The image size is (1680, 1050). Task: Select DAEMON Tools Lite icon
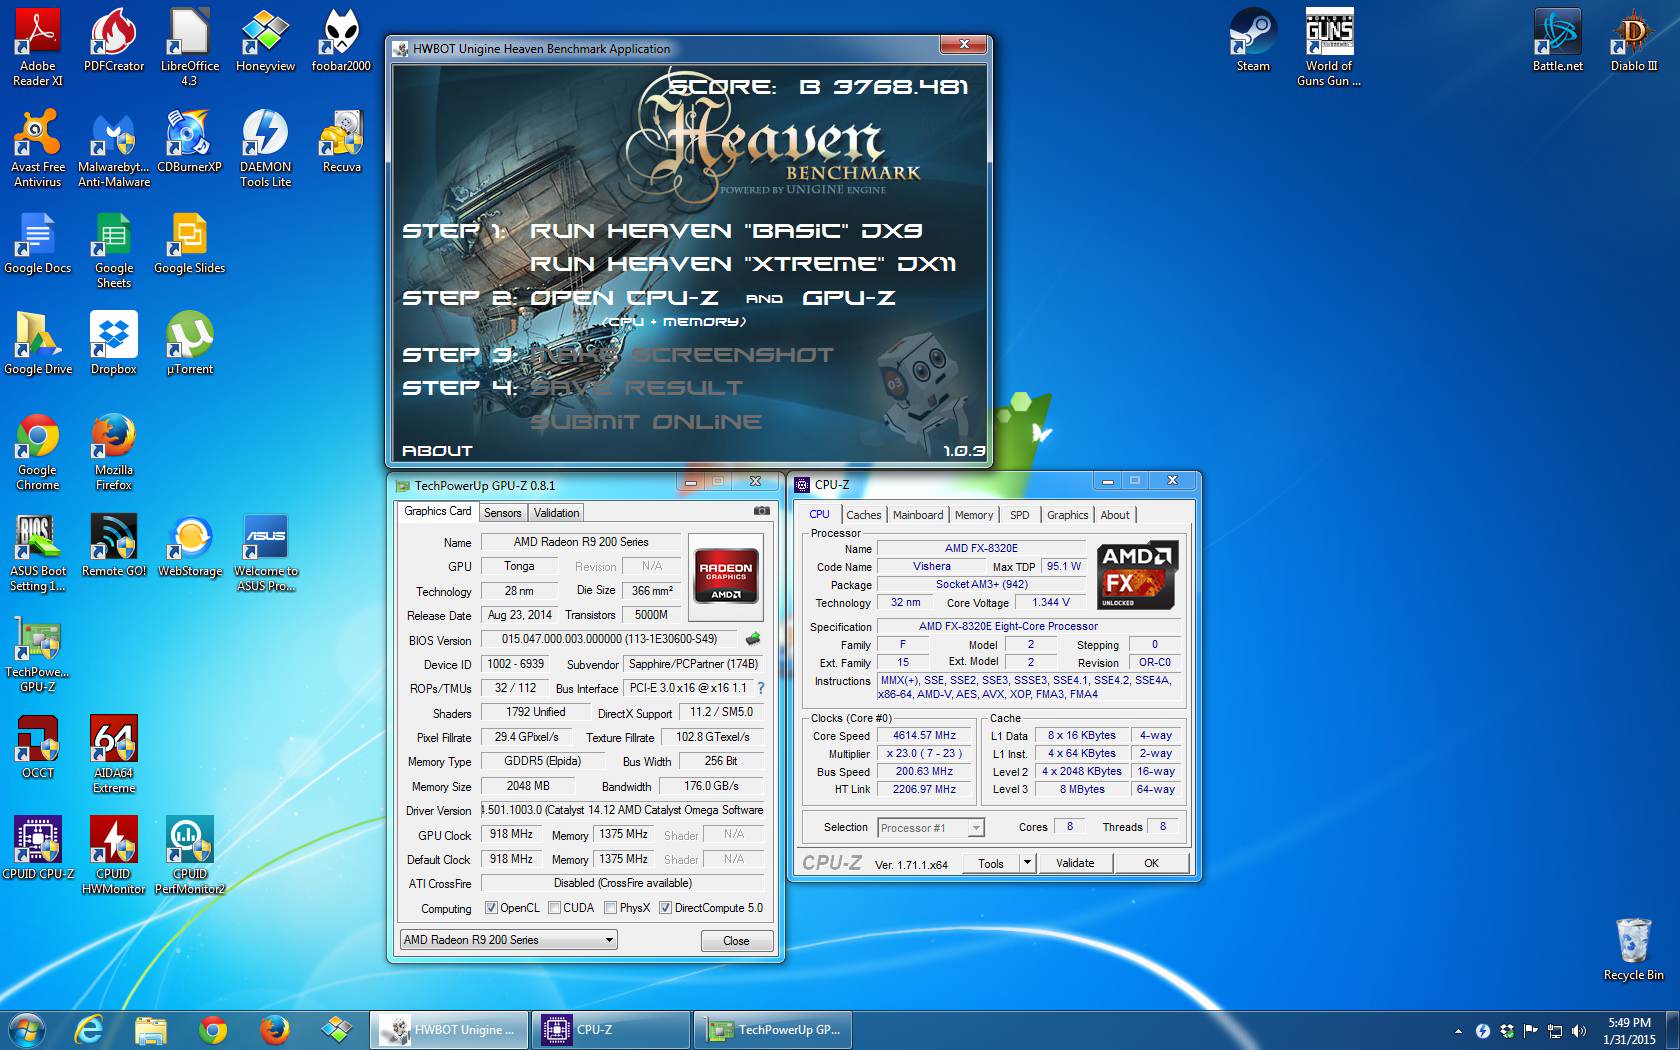(265, 148)
